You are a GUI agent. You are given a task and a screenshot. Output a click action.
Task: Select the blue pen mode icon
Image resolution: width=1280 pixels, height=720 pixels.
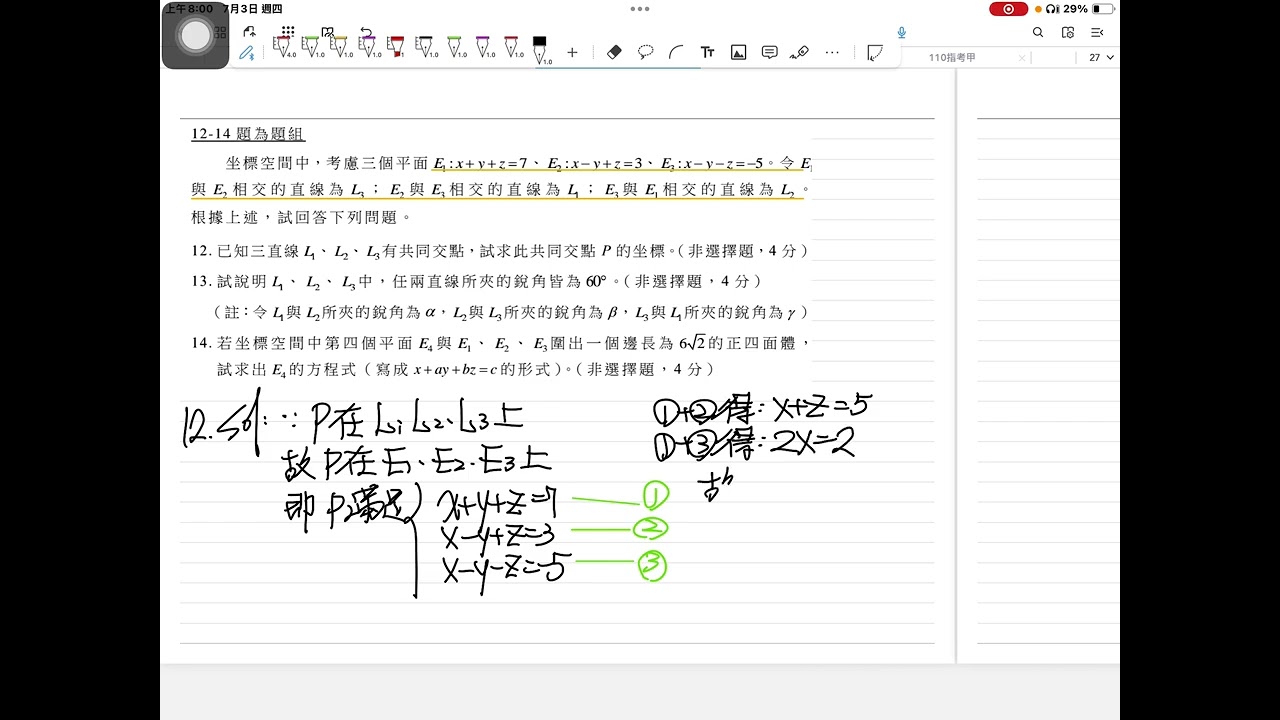coord(247,53)
